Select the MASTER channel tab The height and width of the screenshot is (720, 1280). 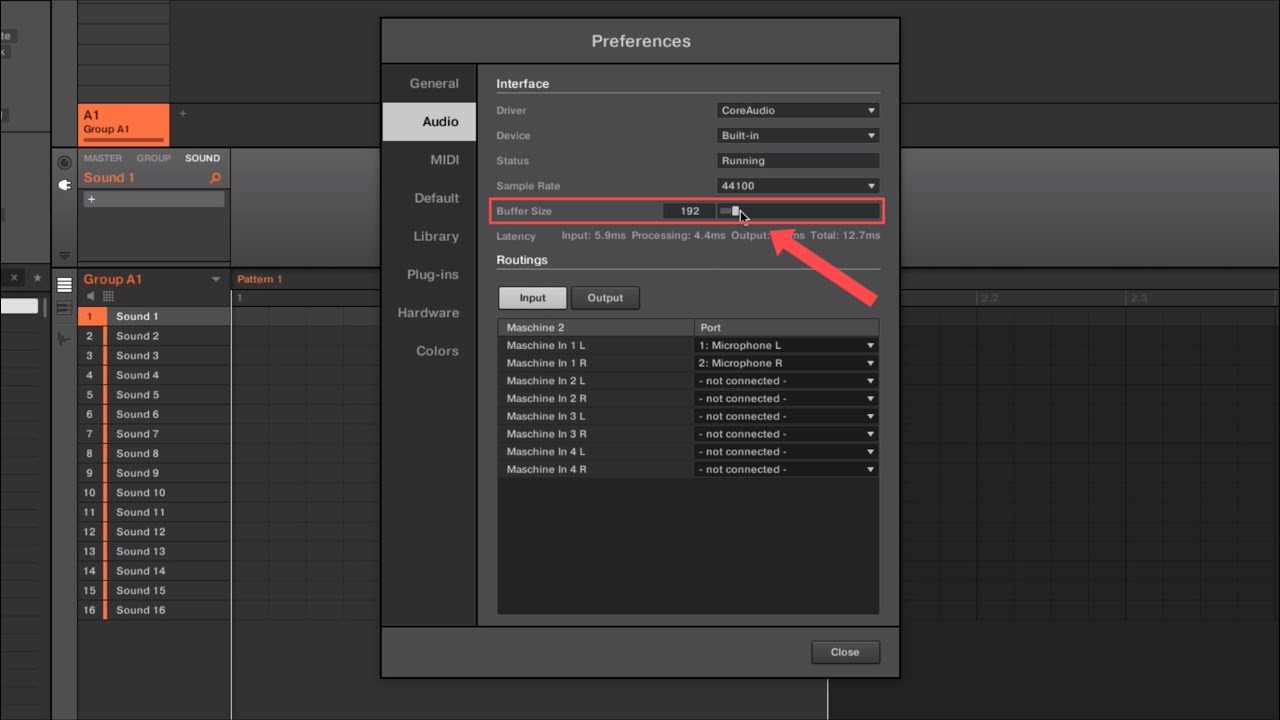(102, 158)
